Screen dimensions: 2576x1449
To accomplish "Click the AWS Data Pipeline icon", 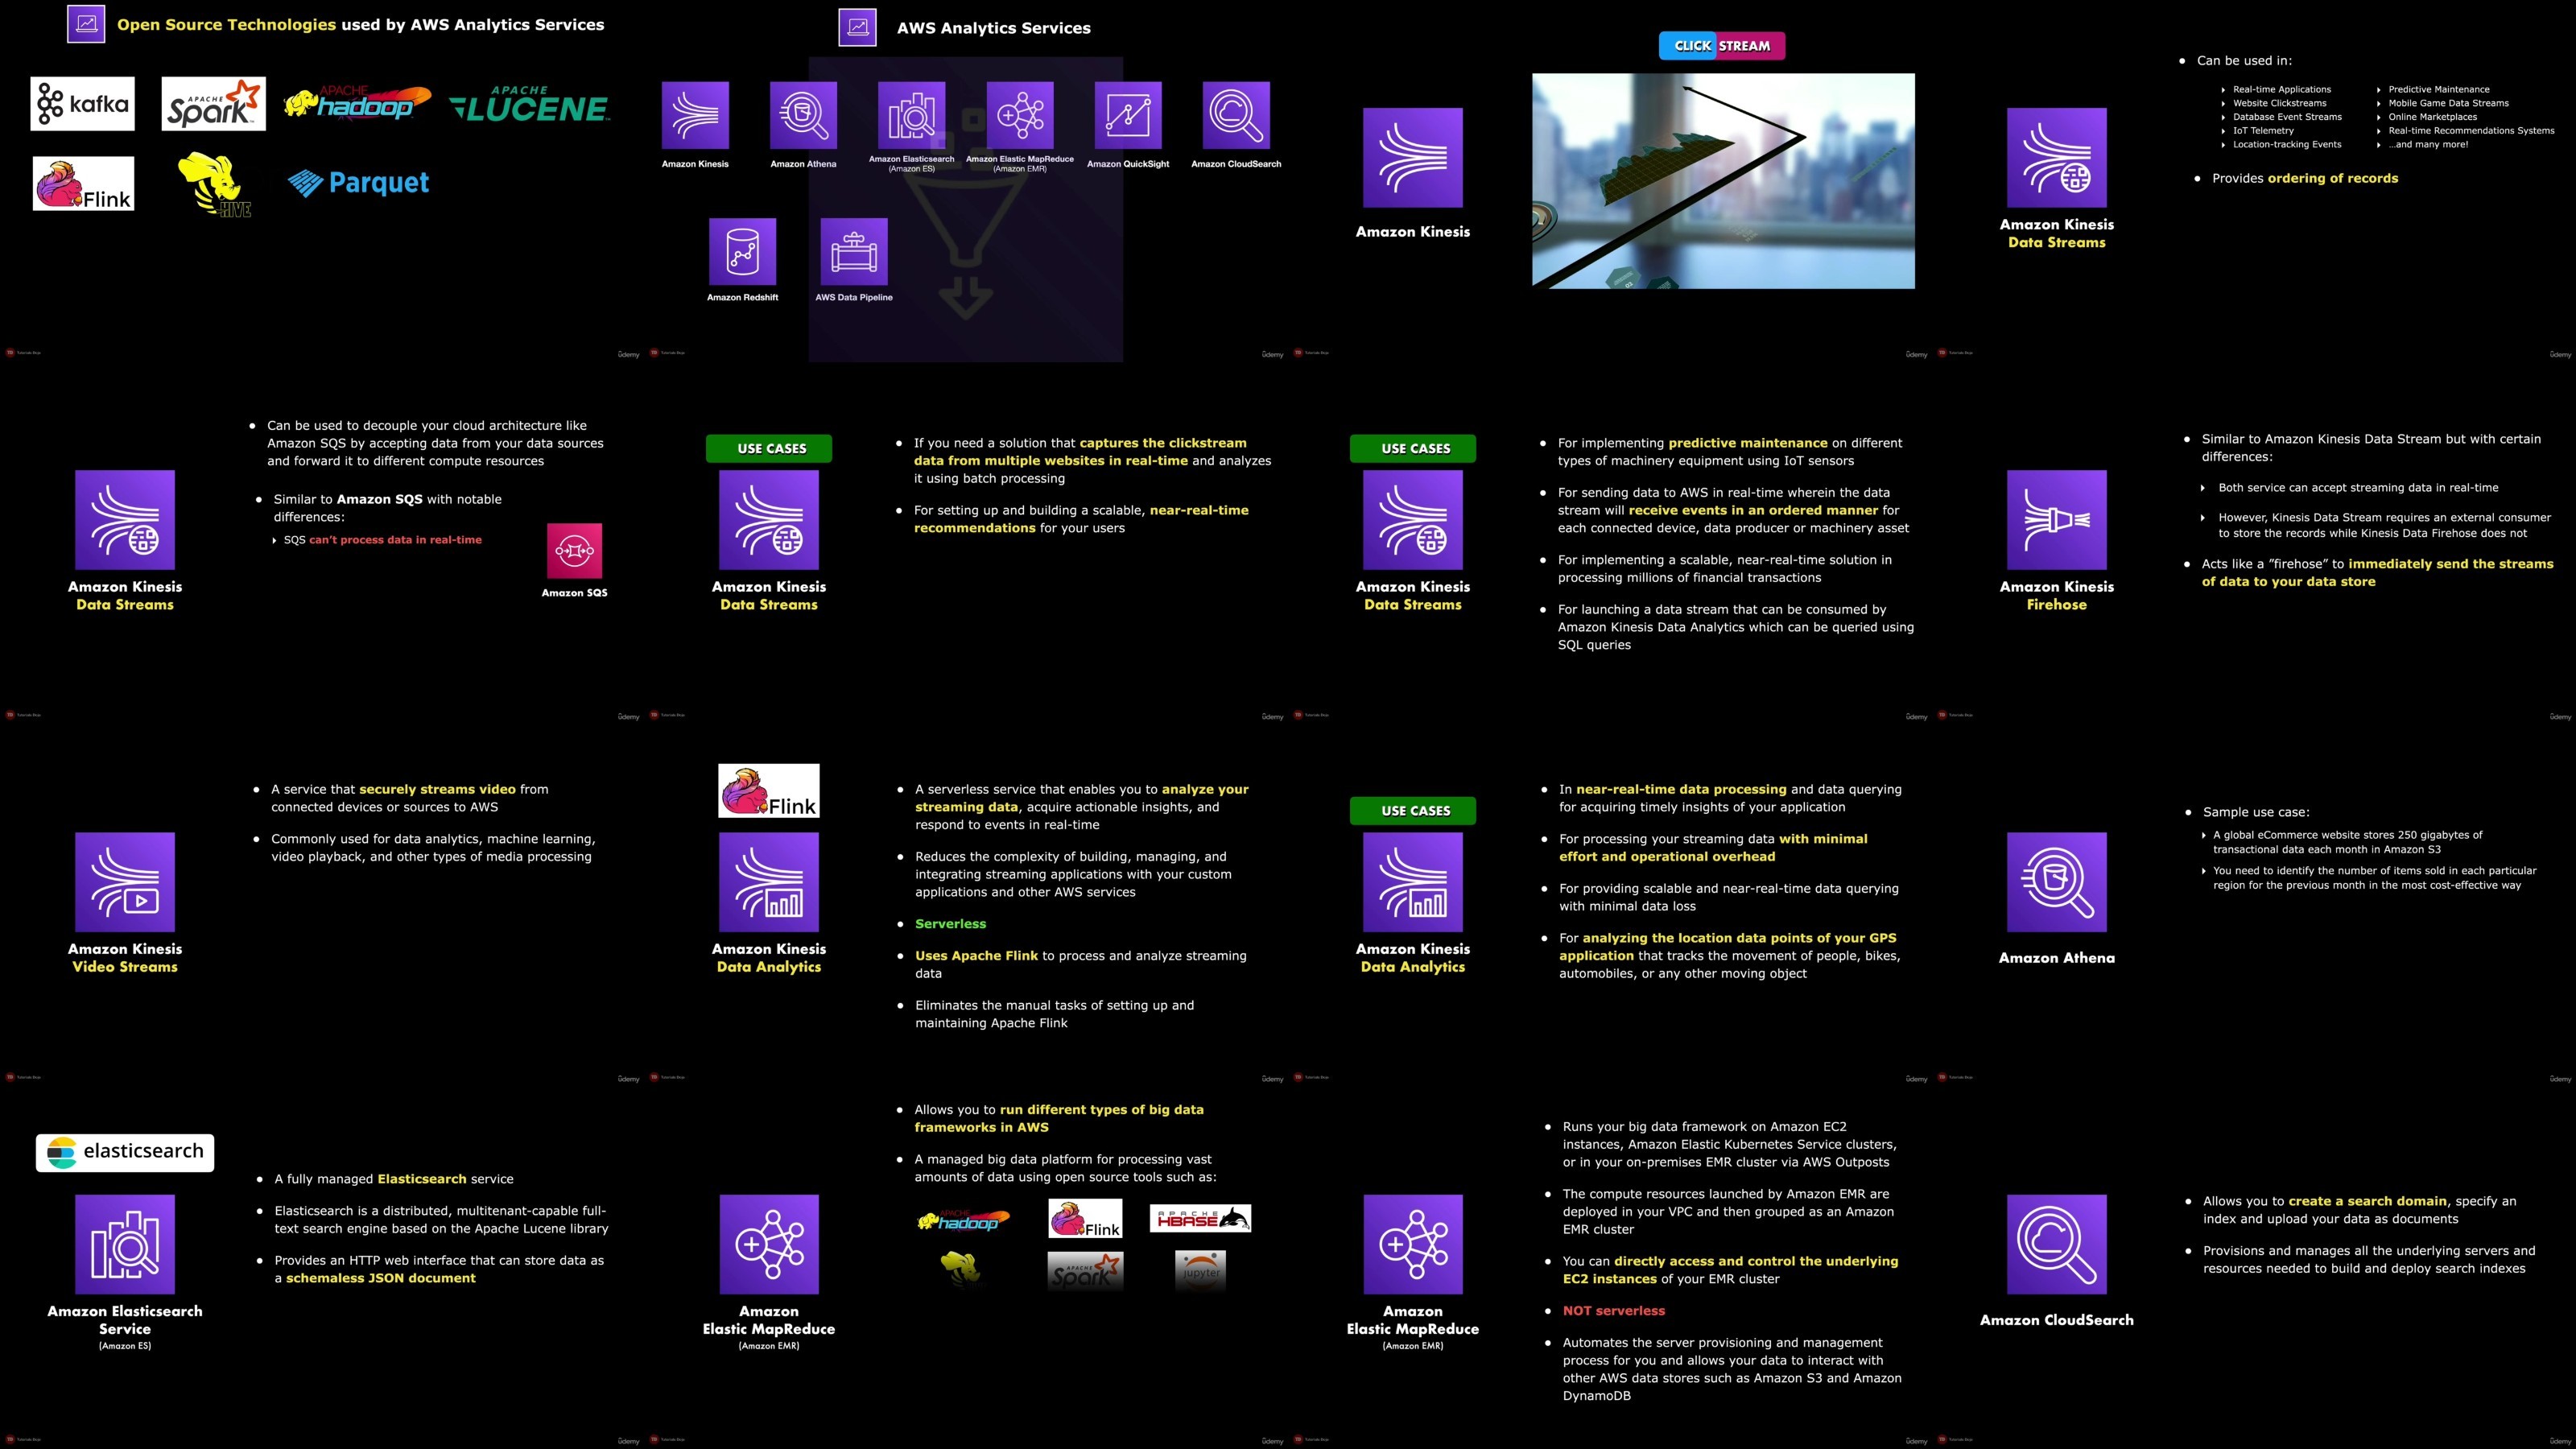I will 854,252.
